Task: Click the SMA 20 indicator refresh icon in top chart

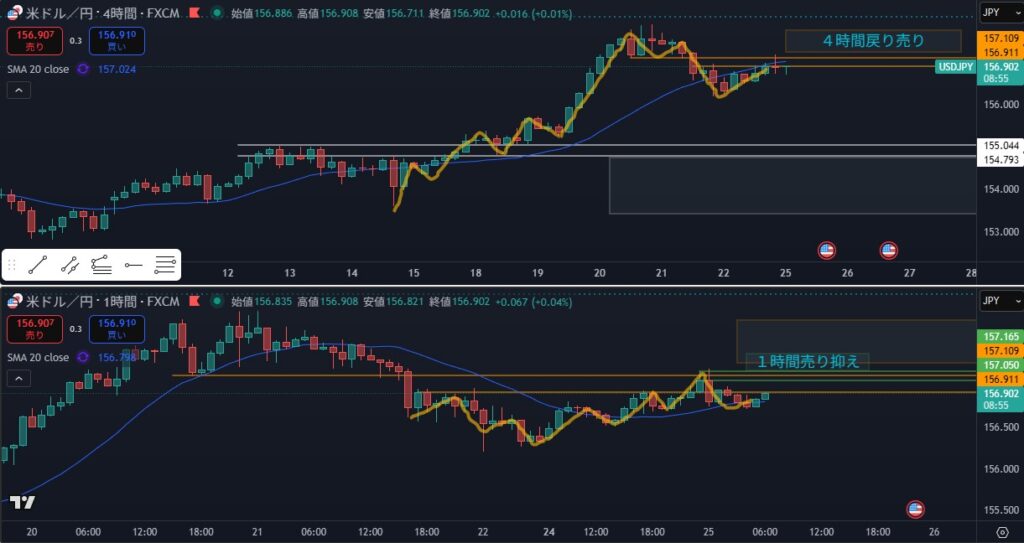Action: tap(83, 69)
